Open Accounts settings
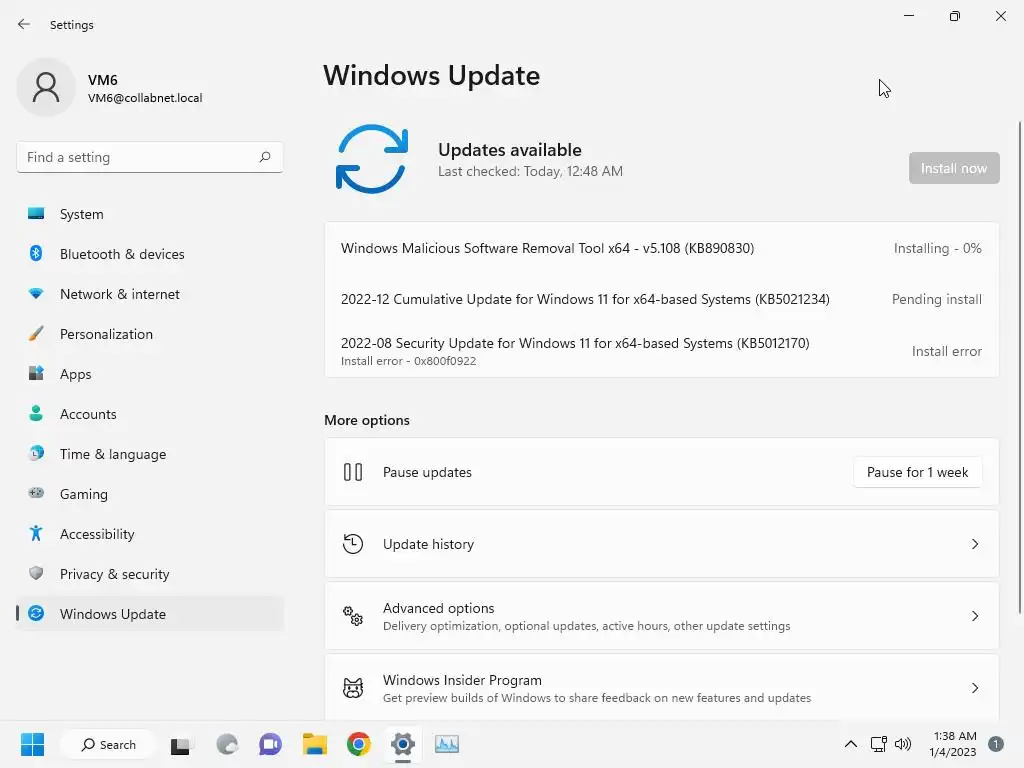The image size is (1024, 768). 150,414
